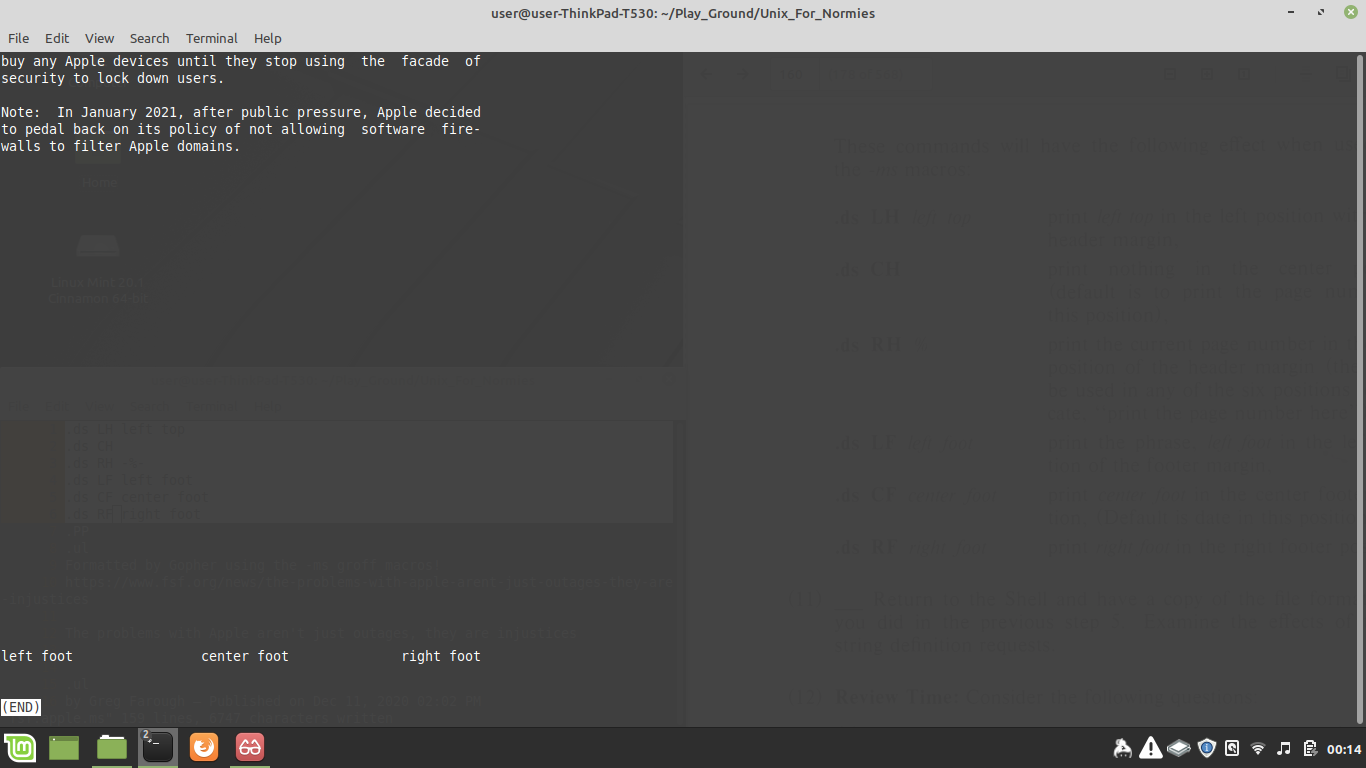This screenshot has height=768, width=1366.
Task: Open the sound music note tray icon
Action: point(1284,748)
